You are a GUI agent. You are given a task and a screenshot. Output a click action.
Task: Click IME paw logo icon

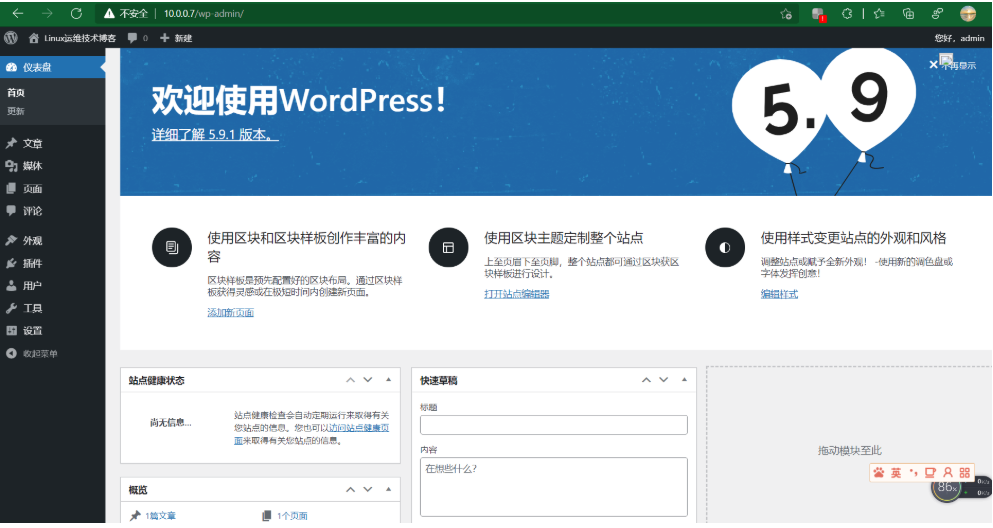[x=878, y=472]
